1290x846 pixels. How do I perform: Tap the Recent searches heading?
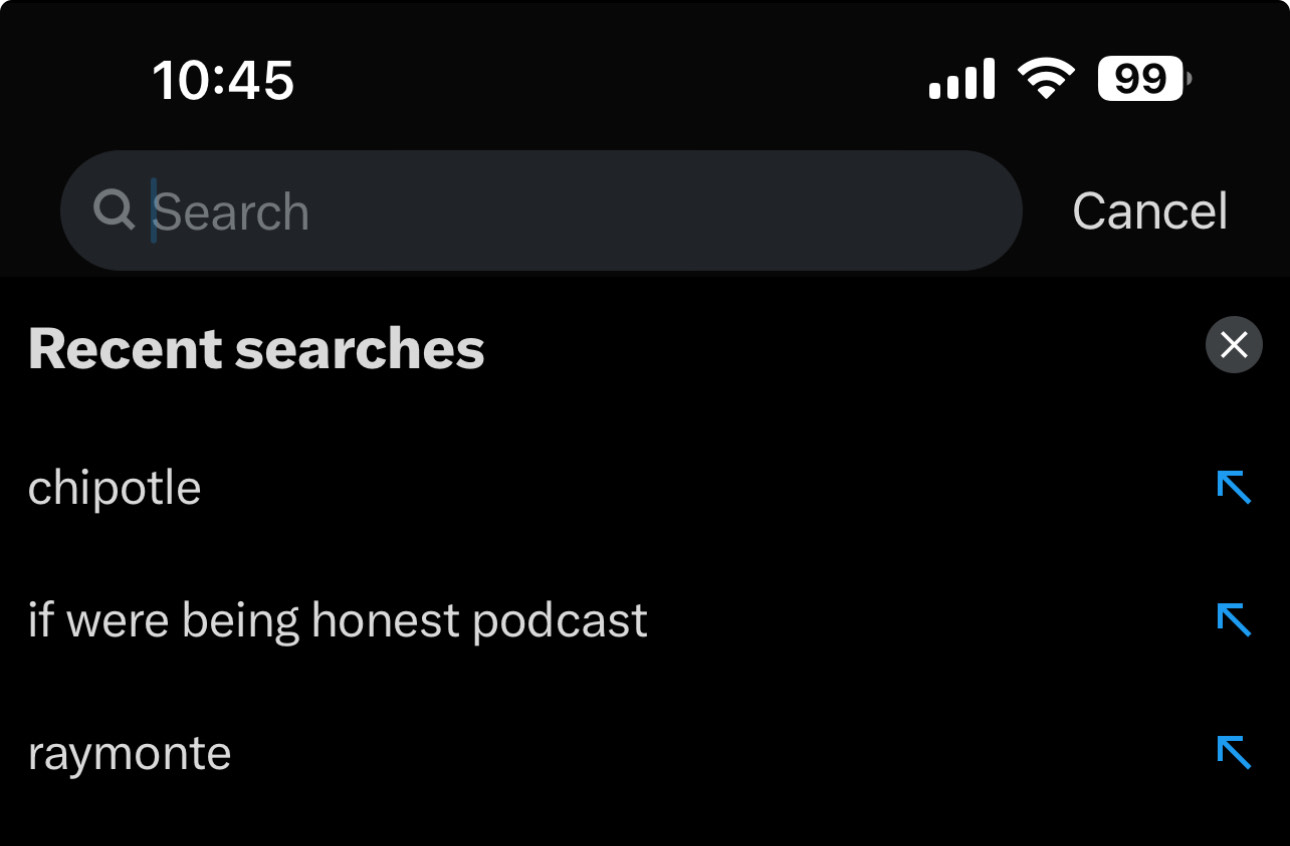pos(256,349)
